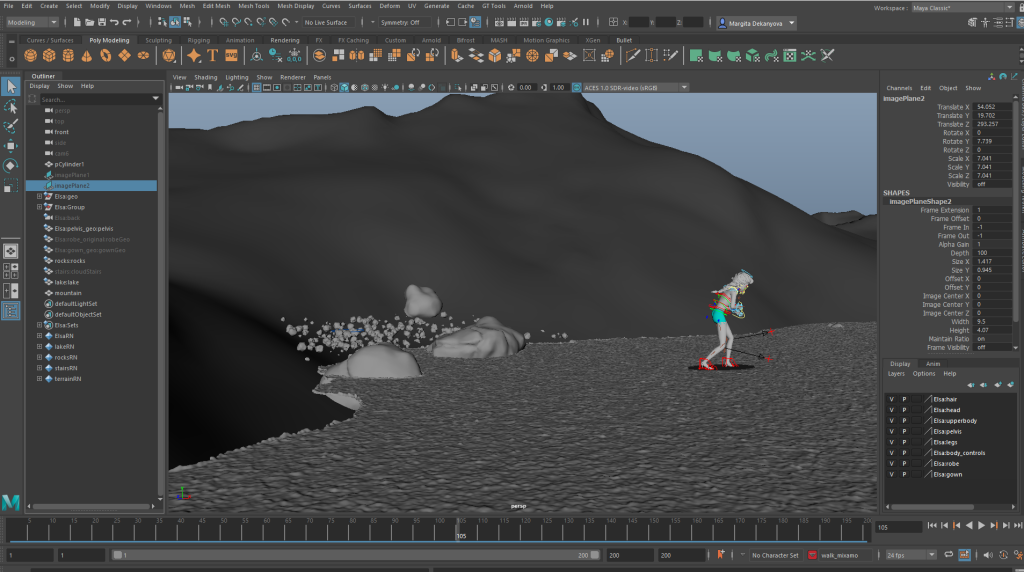Click the Translate X value field
1024x572 pixels.
pos(992,107)
